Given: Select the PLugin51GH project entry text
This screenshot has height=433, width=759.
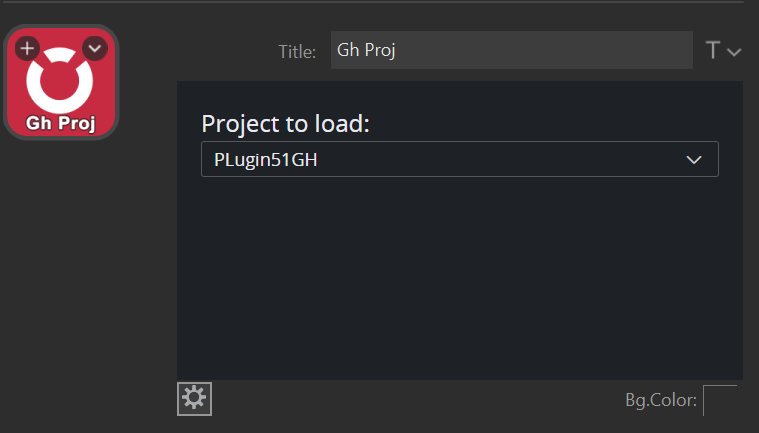Looking at the screenshot, I should coord(266,159).
